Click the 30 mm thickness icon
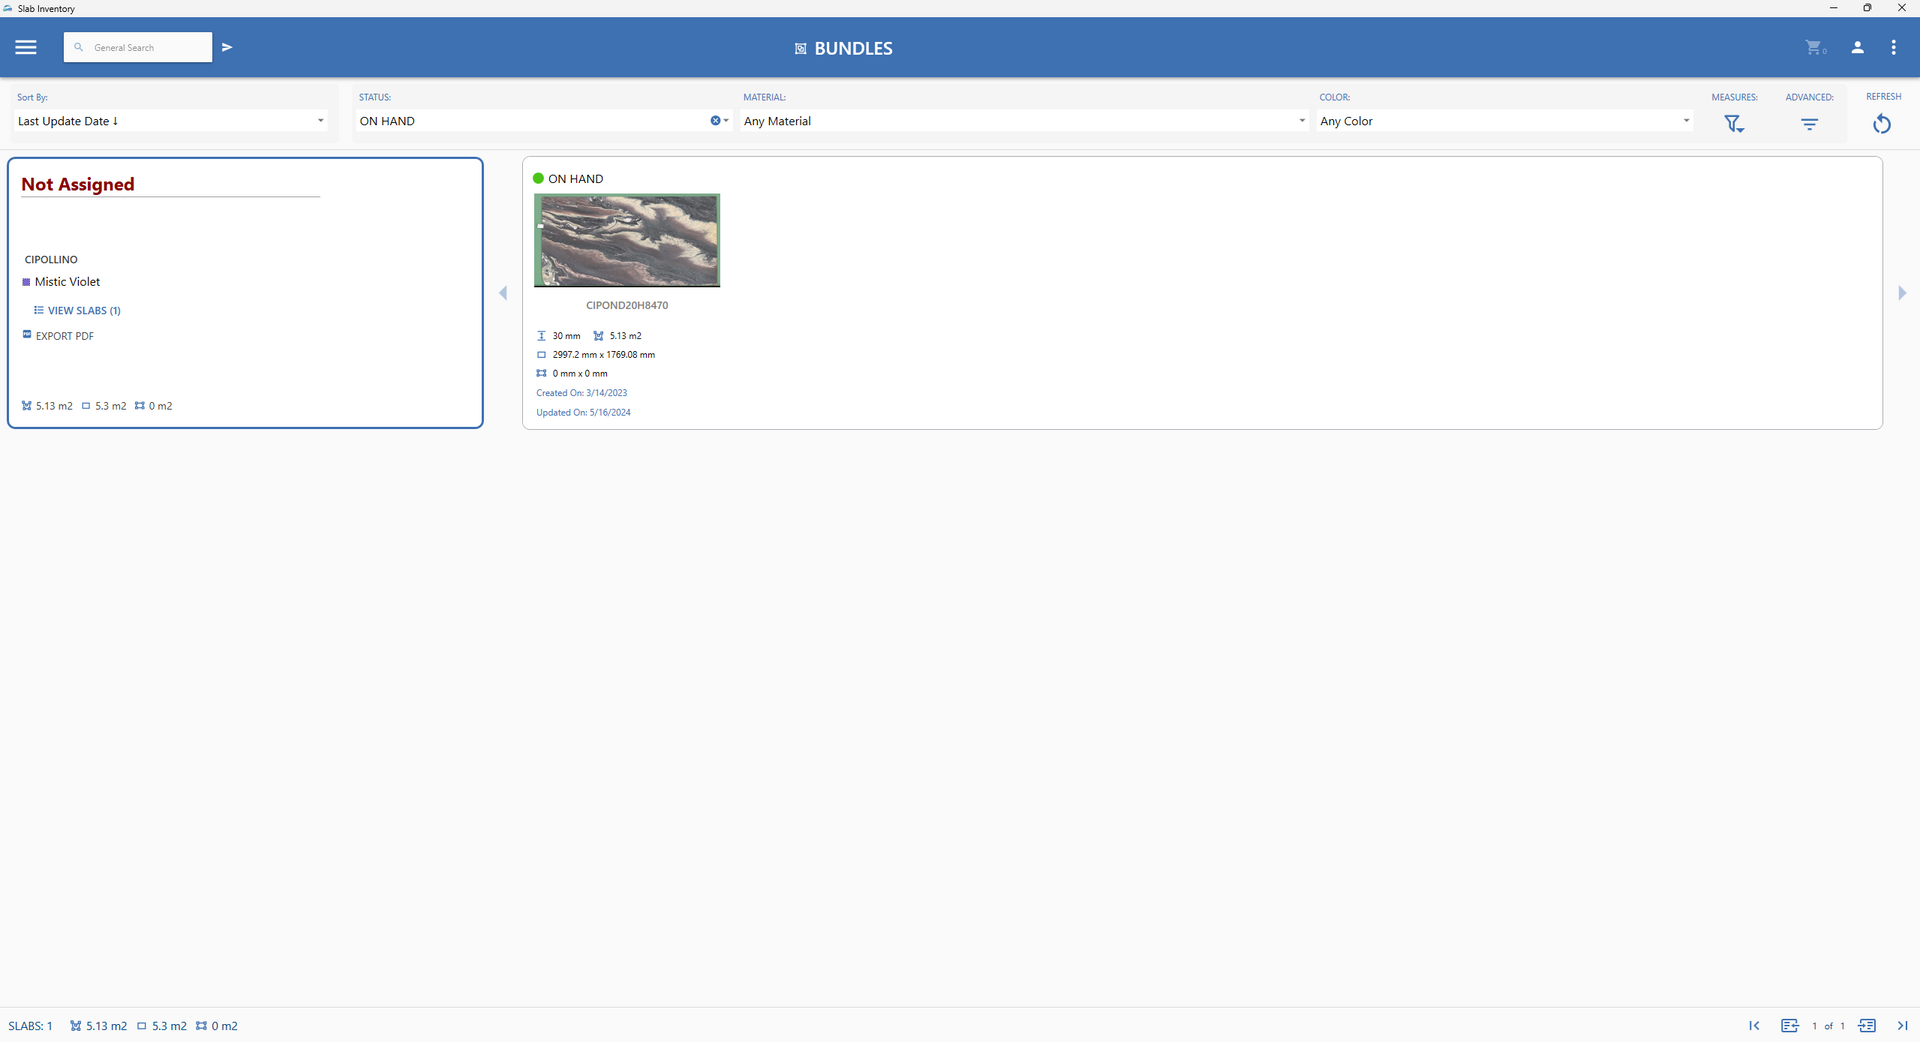This screenshot has width=1920, height=1042. tap(541, 336)
